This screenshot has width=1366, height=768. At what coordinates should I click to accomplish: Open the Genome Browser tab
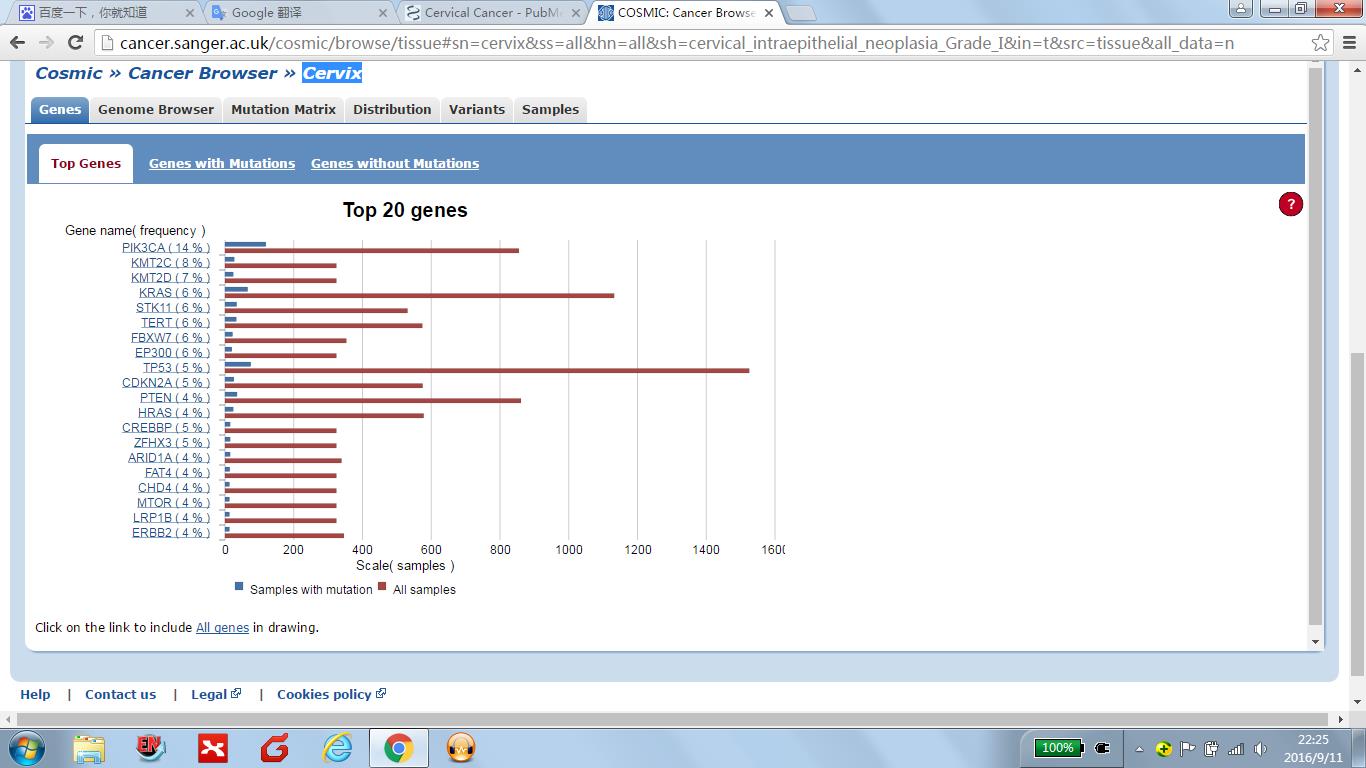156,110
